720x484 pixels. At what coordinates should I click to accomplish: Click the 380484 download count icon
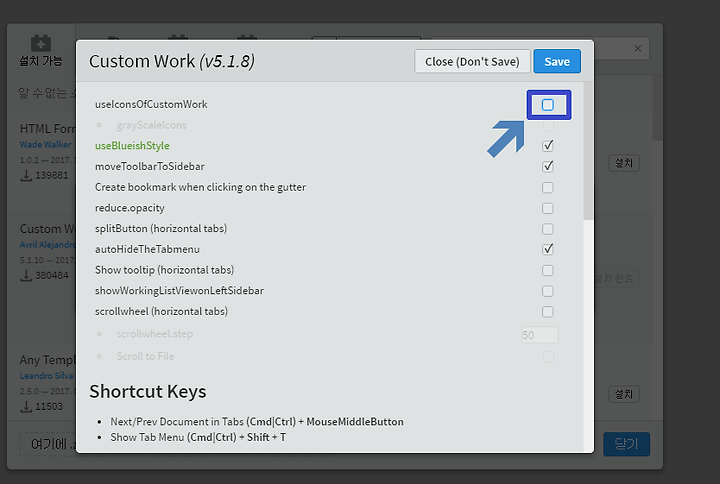point(26,276)
